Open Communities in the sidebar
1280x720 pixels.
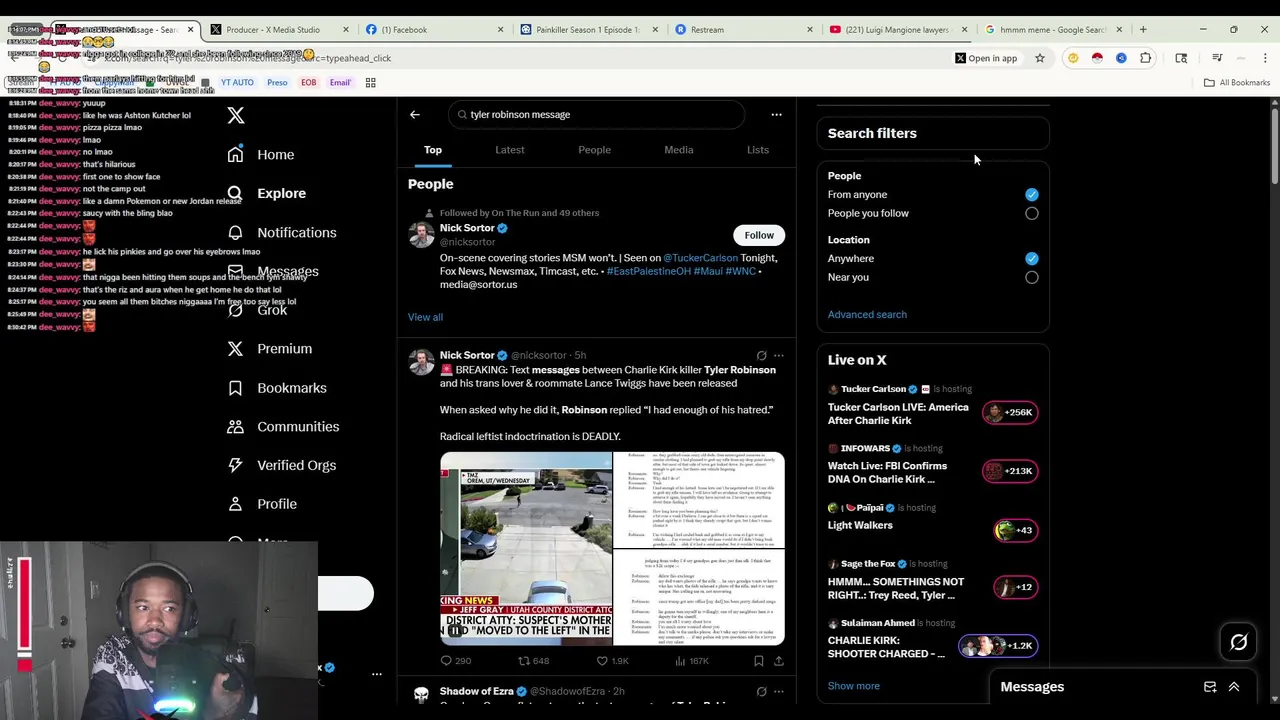pos(283,426)
